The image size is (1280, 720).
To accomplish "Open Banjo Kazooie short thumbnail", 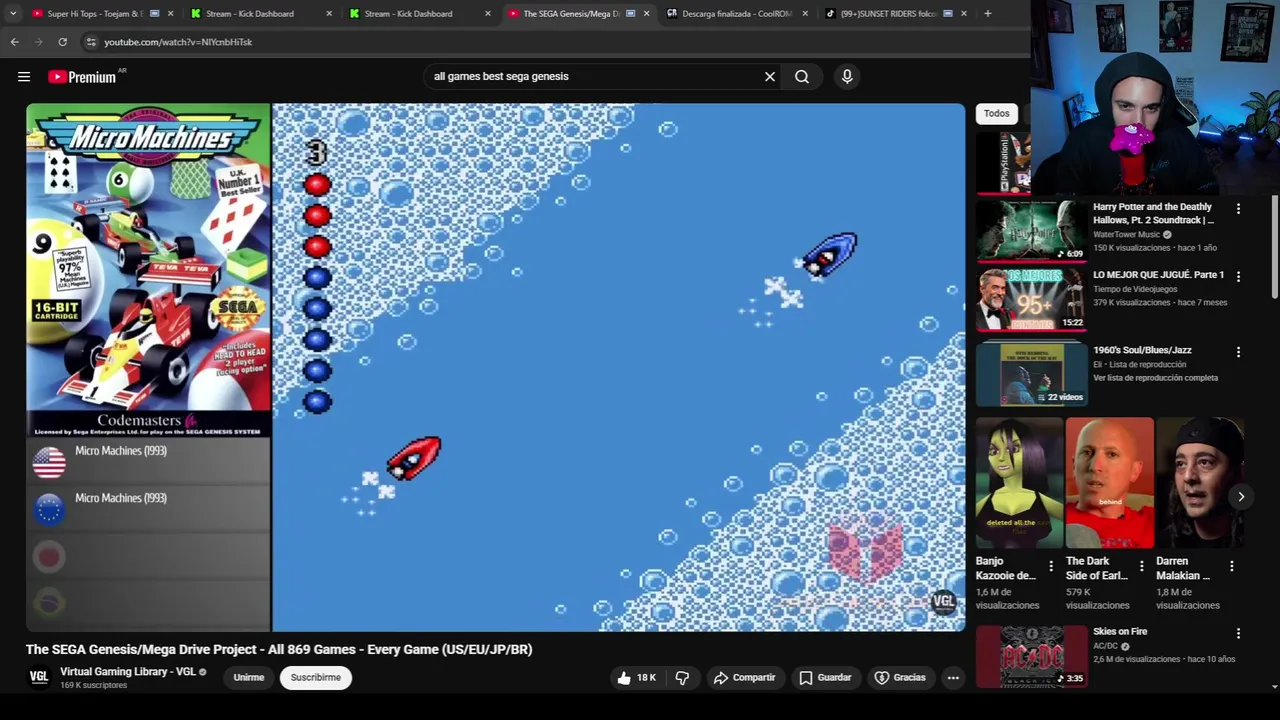I will 1020,483.
